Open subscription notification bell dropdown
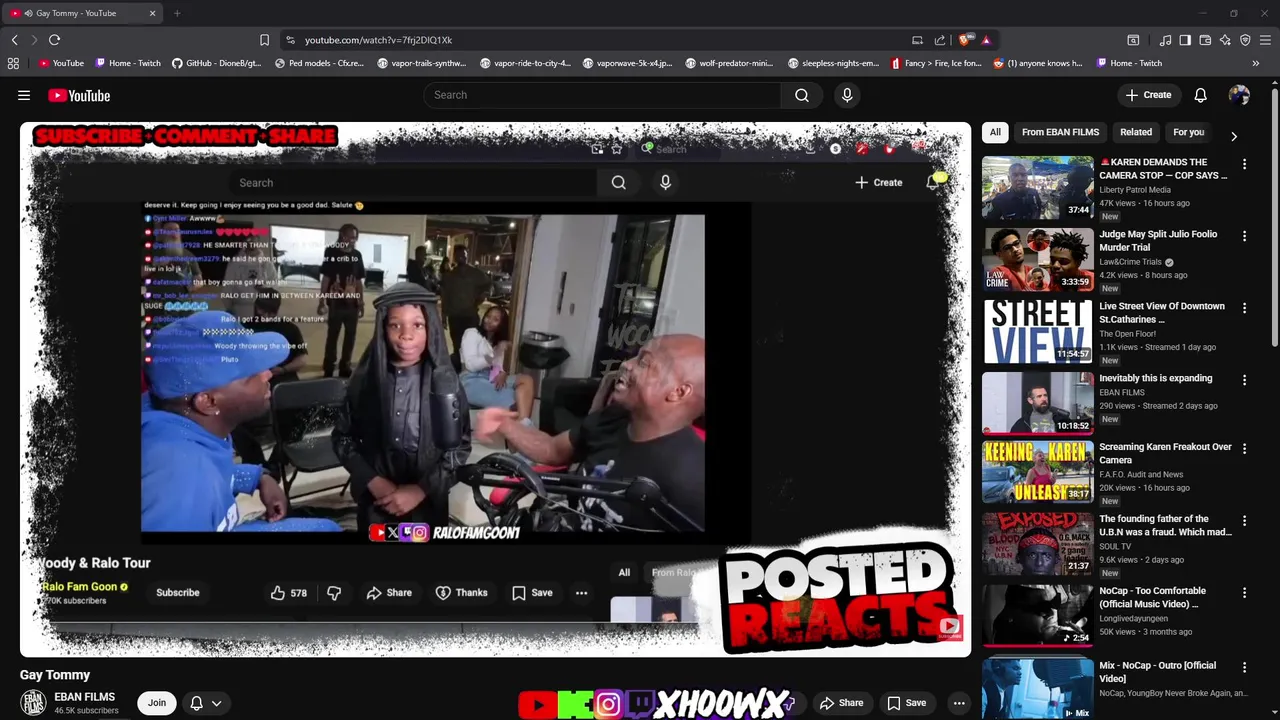The image size is (1280, 720). [x=205, y=703]
